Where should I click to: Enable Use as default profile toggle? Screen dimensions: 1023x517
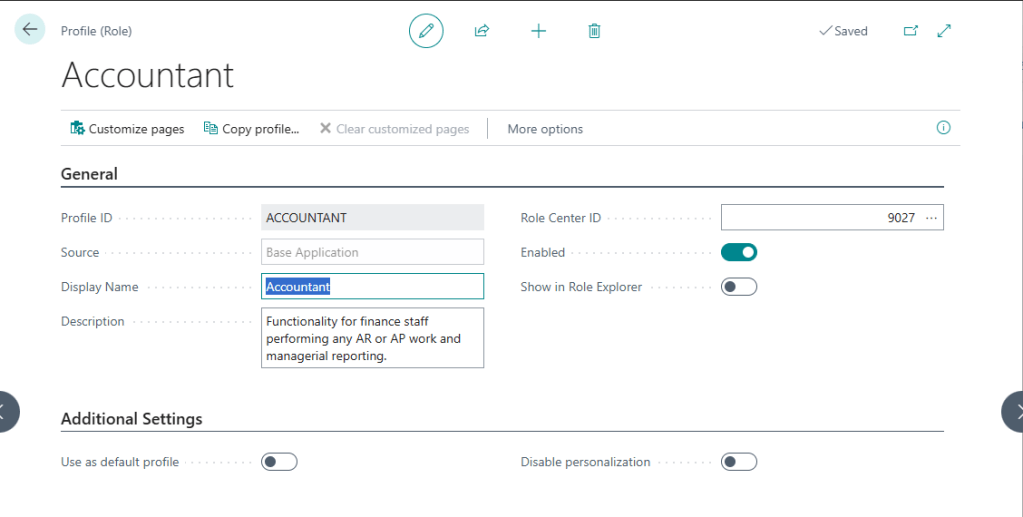tap(279, 462)
